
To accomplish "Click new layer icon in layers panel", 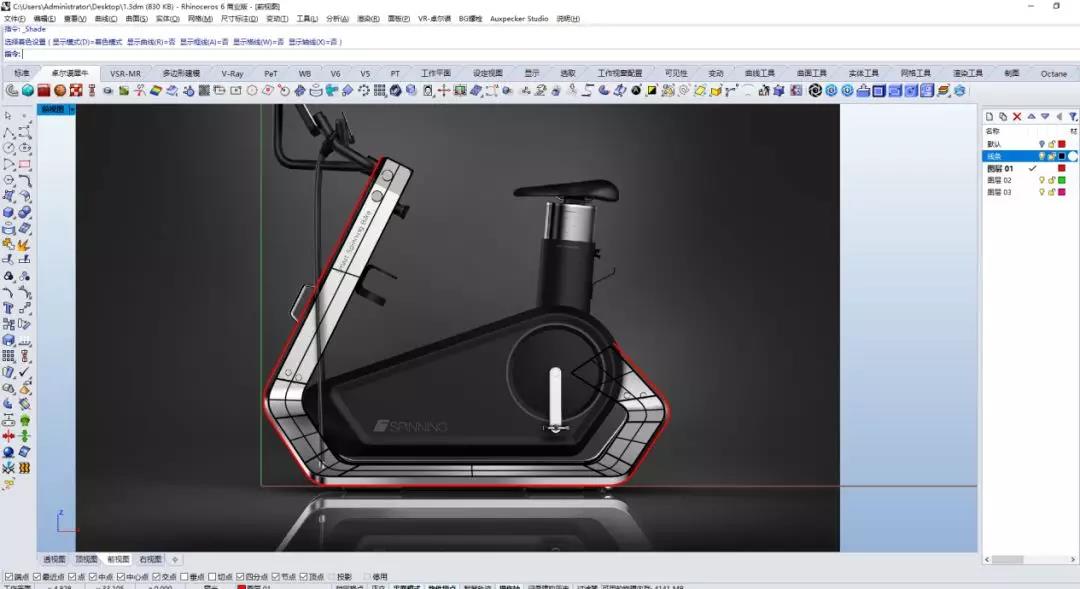I will coord(989,116).
